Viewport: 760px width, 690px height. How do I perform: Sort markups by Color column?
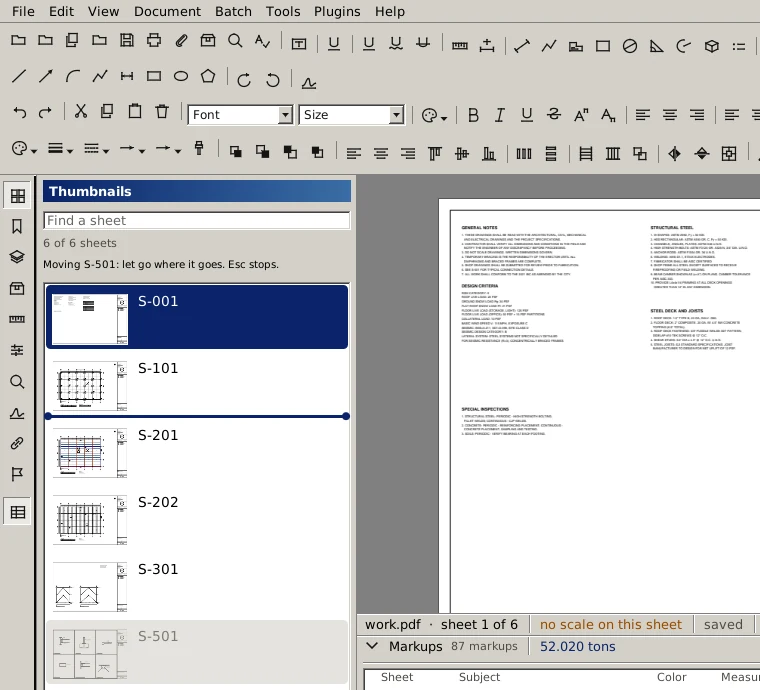671,677
